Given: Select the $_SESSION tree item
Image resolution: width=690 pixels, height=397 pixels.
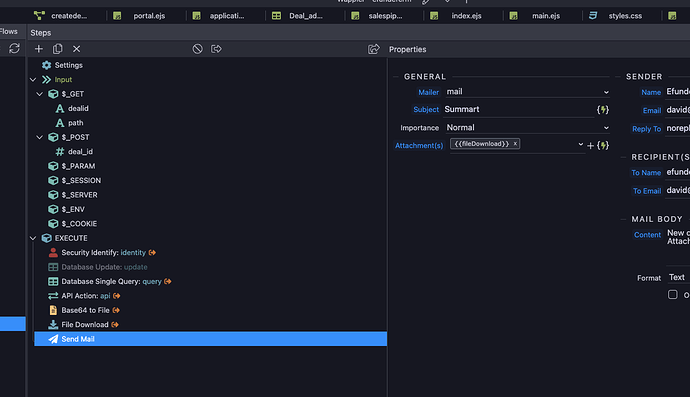Looking at the screenshot, I should (81, 180).
